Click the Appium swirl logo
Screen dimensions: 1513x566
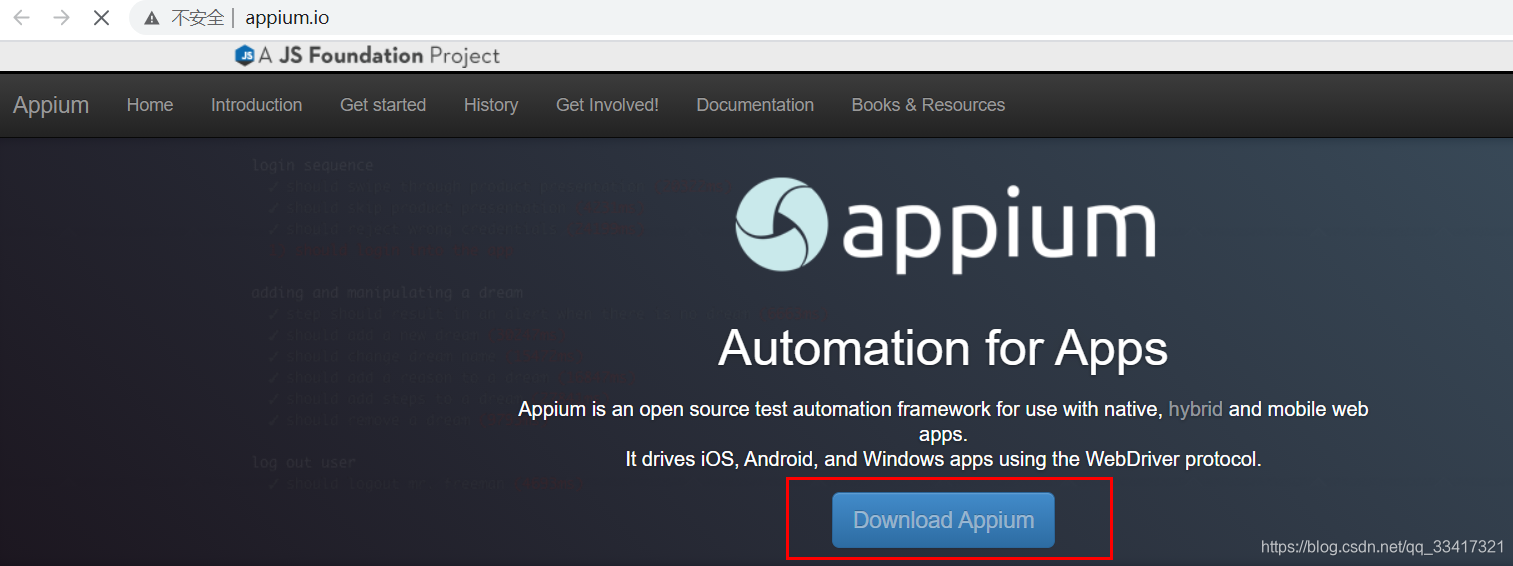781,226
